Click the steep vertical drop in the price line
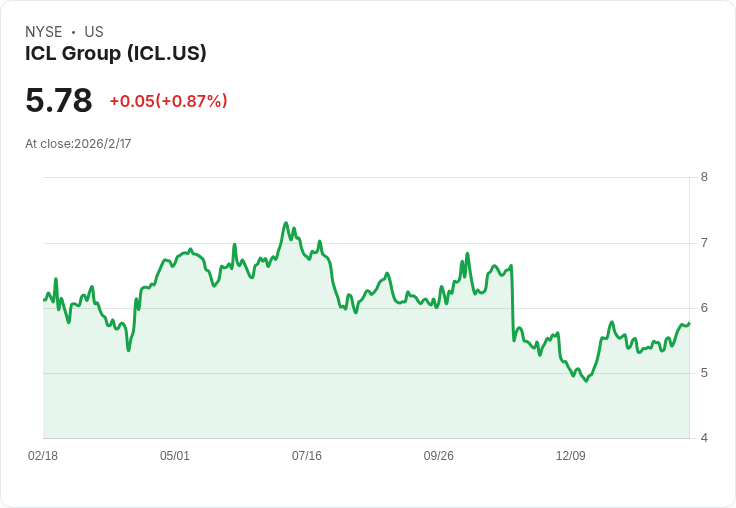This screenshot has height=508, width=736. [x=513, y=303]
